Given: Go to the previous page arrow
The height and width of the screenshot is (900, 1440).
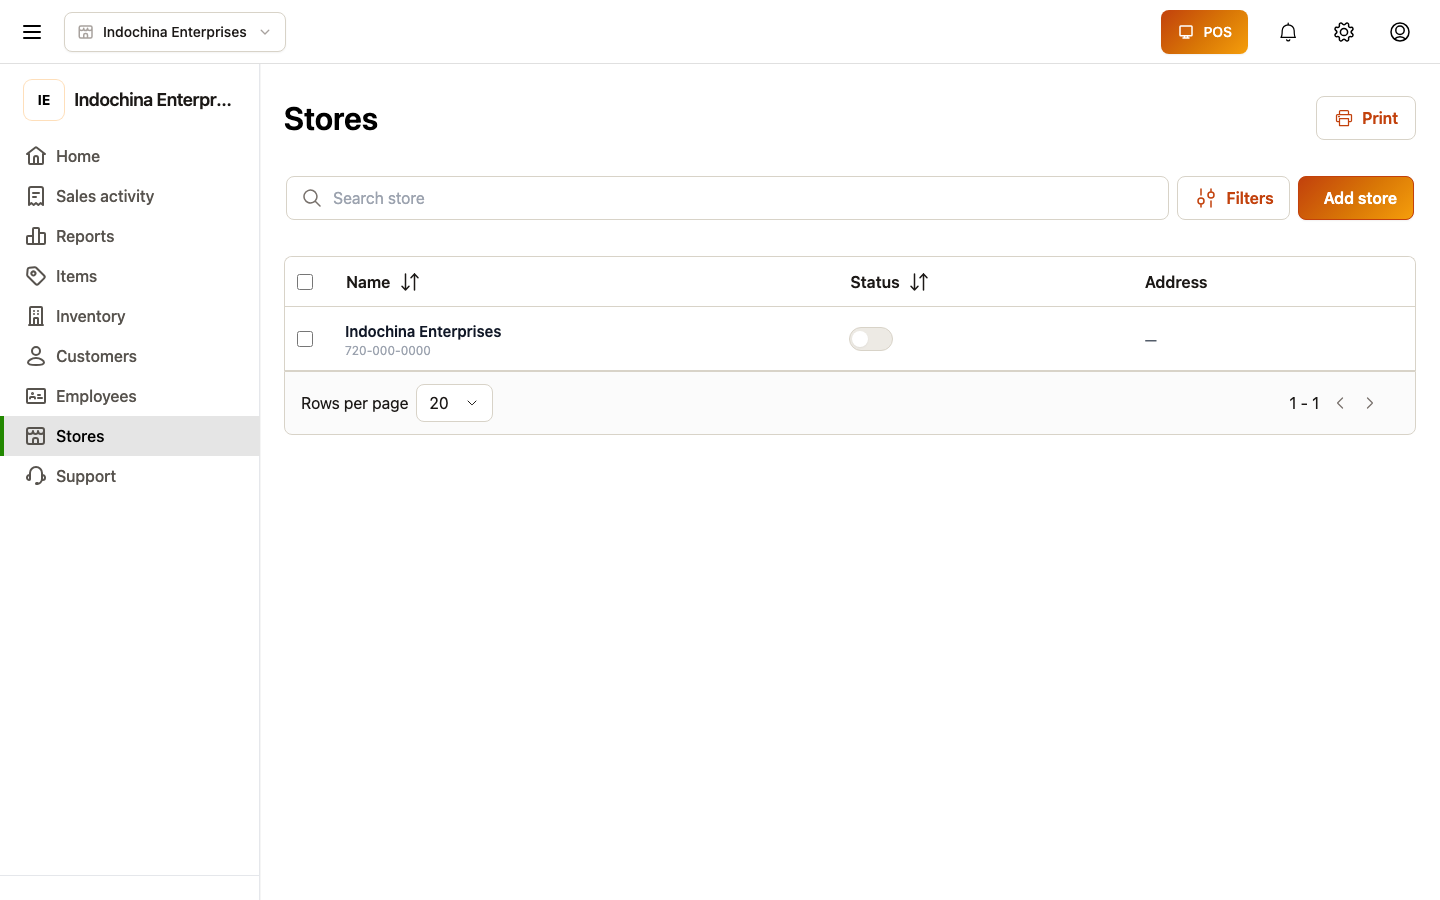Looking at the screenshot, I should pyautogui.click(x=1340, y=403).
